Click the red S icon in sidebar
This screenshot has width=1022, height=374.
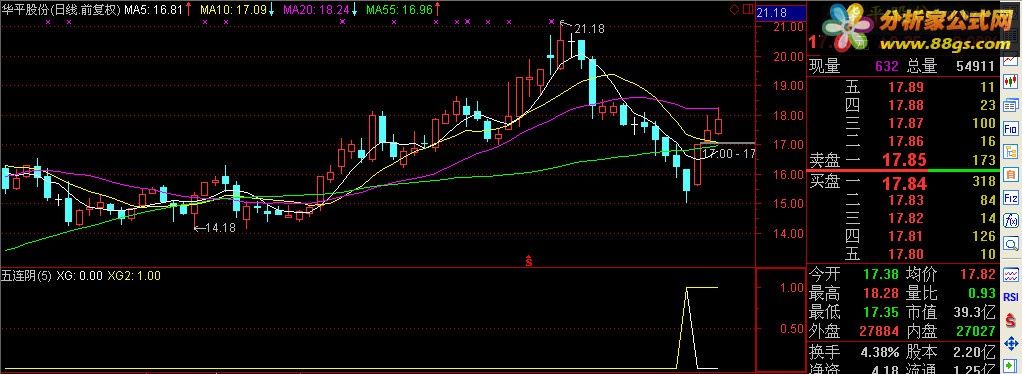(1011, 321)
